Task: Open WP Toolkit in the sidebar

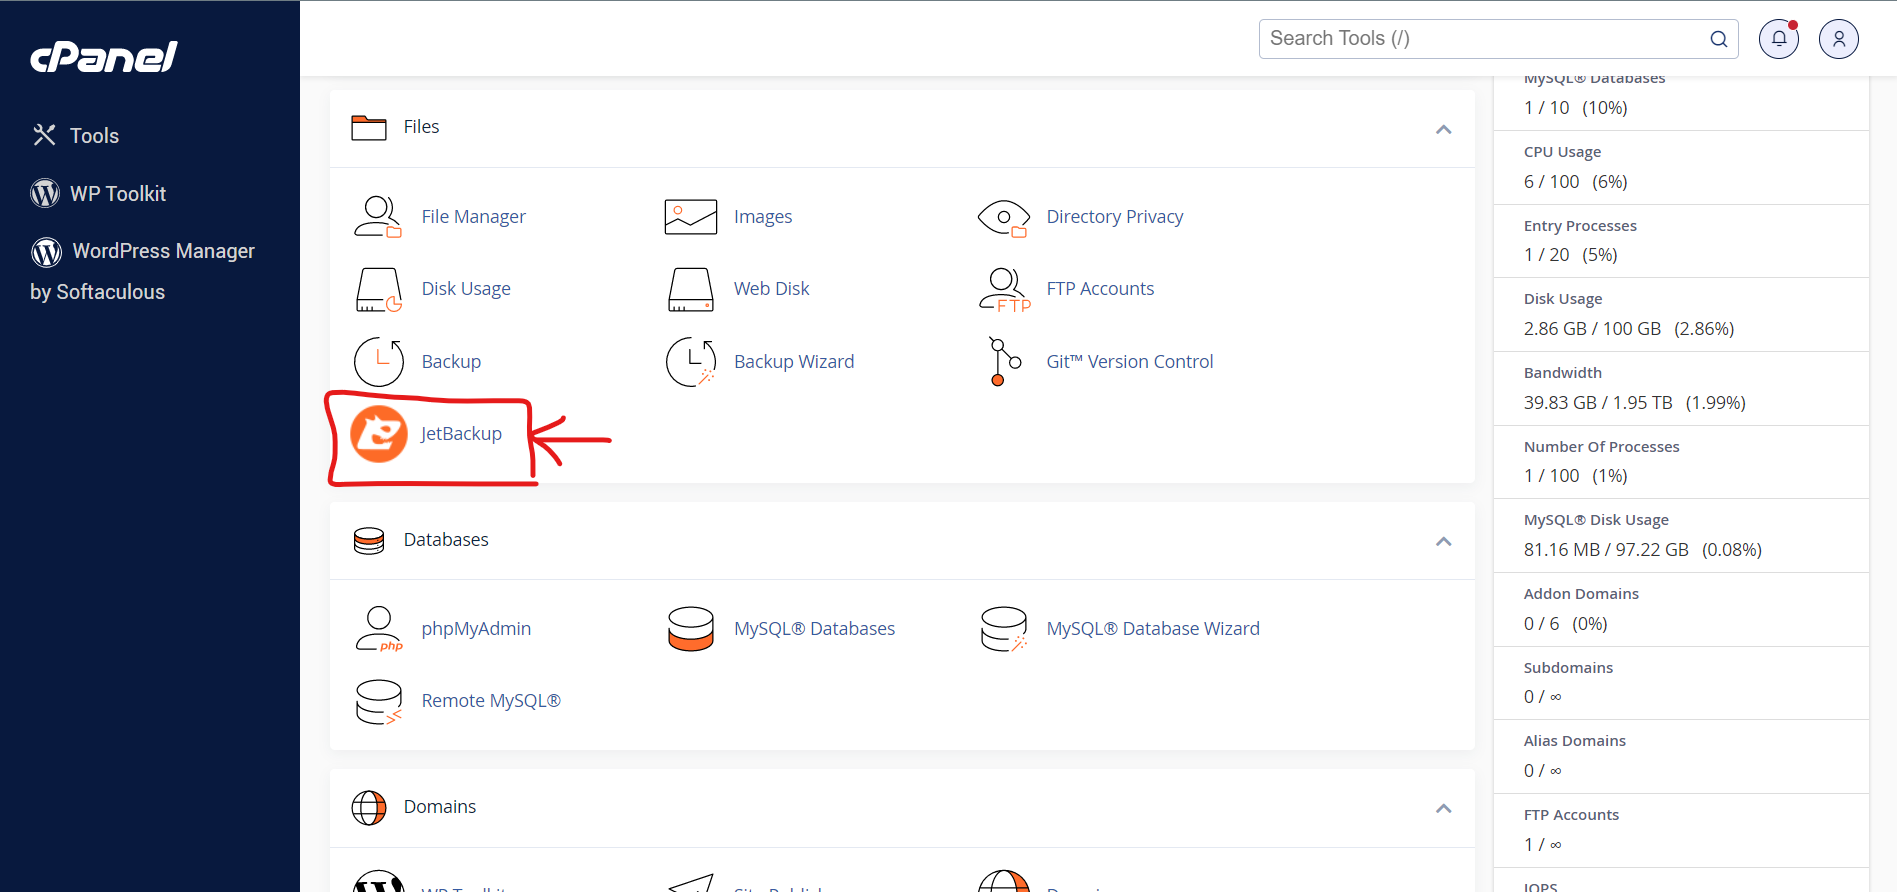Action: click(x=118, y=194)
